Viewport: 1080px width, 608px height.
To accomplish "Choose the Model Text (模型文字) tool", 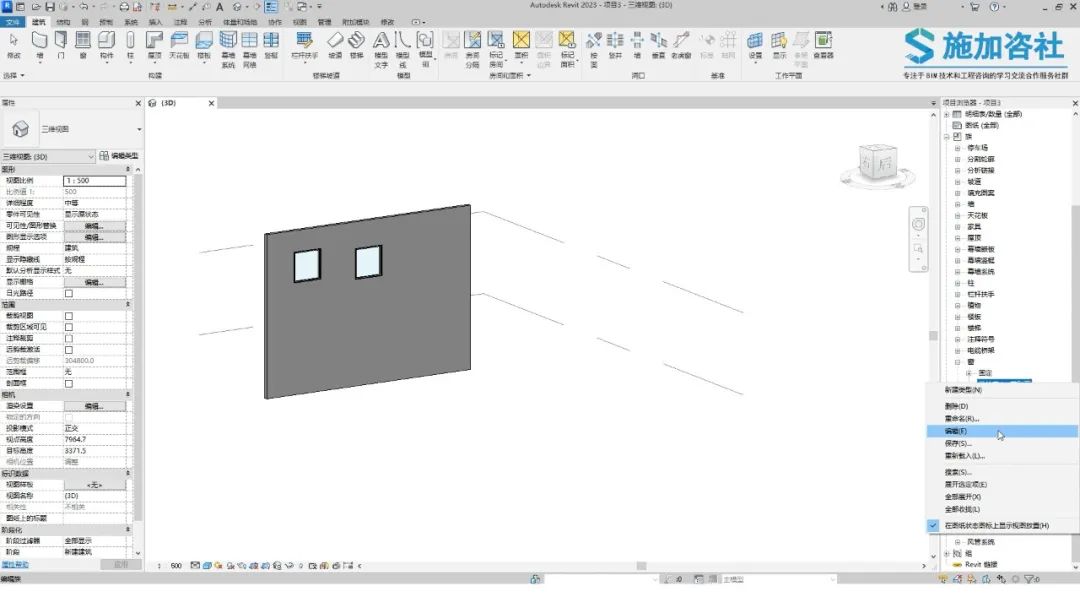I will [x=381, y=44].
